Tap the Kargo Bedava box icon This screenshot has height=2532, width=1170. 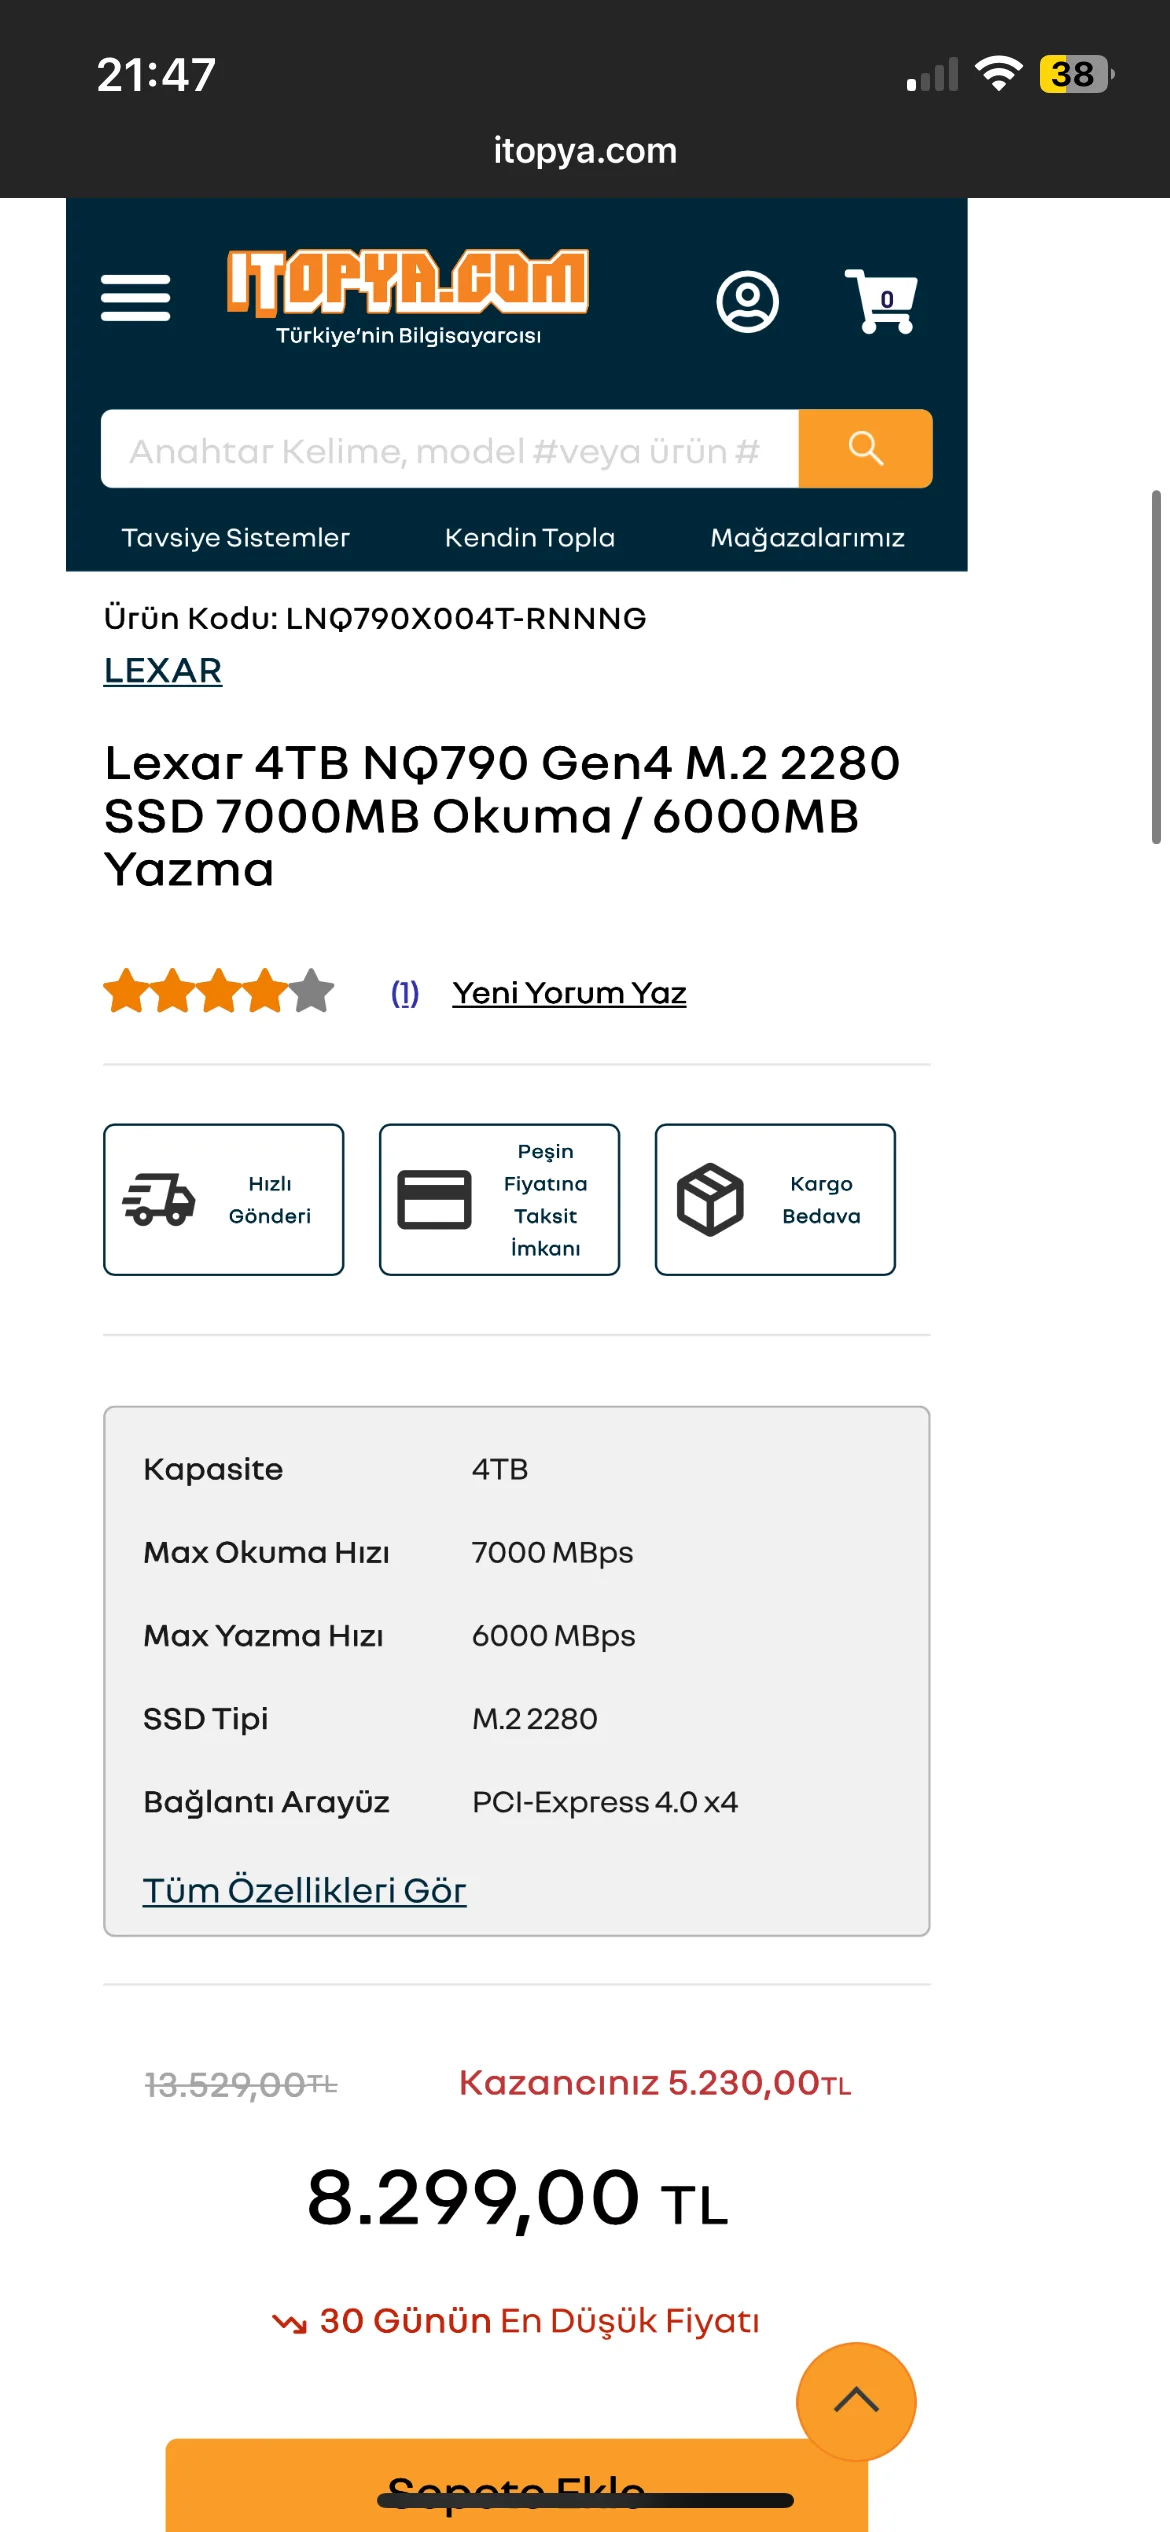[710, 1199]
